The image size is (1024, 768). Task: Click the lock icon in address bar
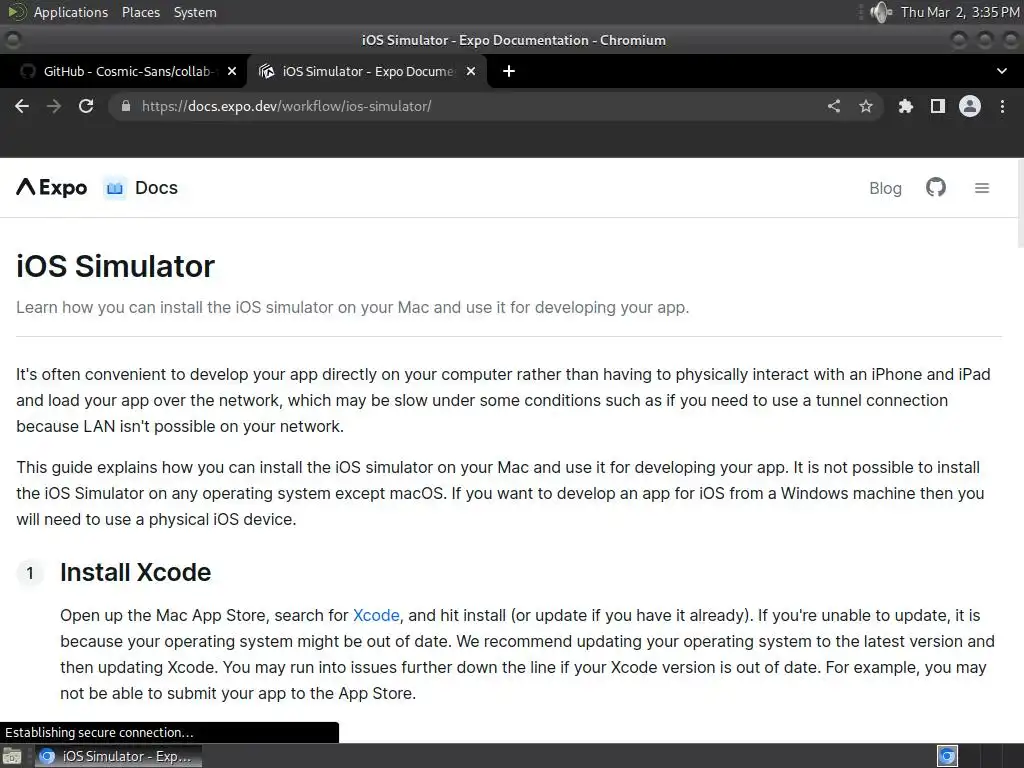point(126,106)
